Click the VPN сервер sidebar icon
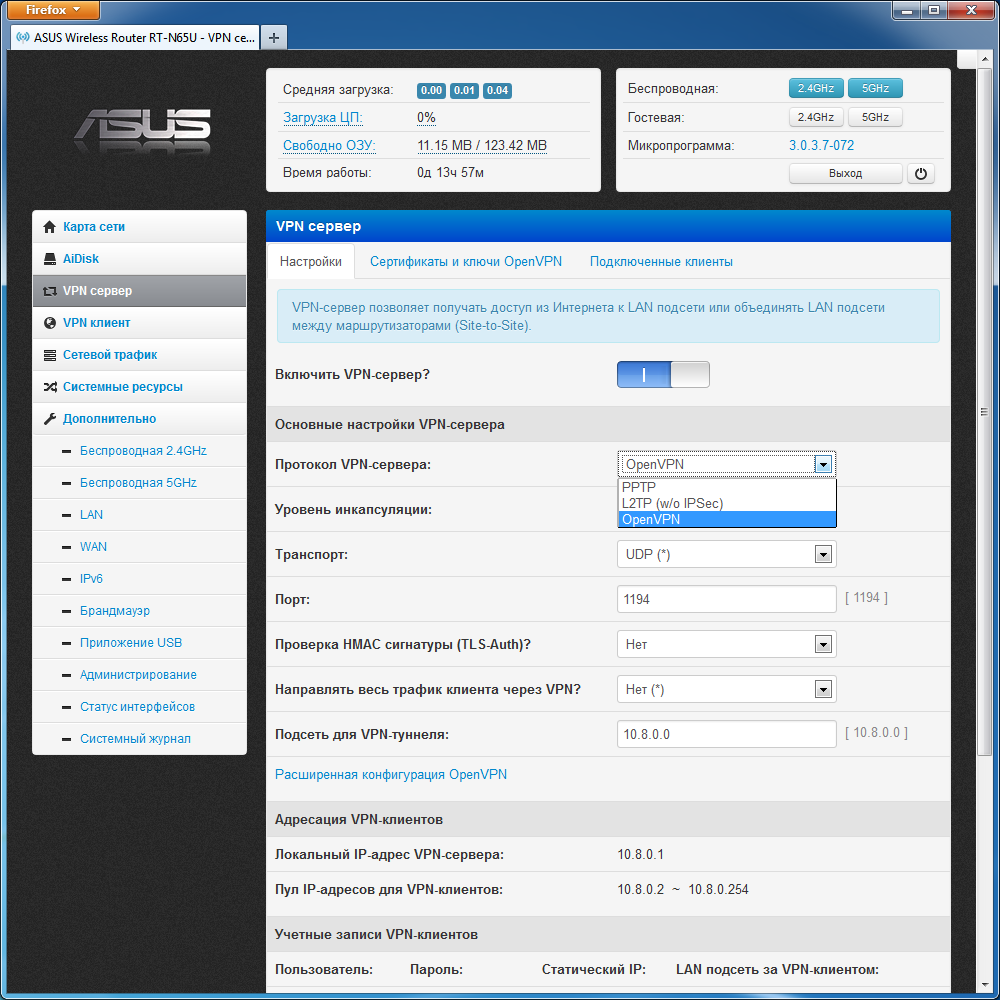 (x=49, y=291)
